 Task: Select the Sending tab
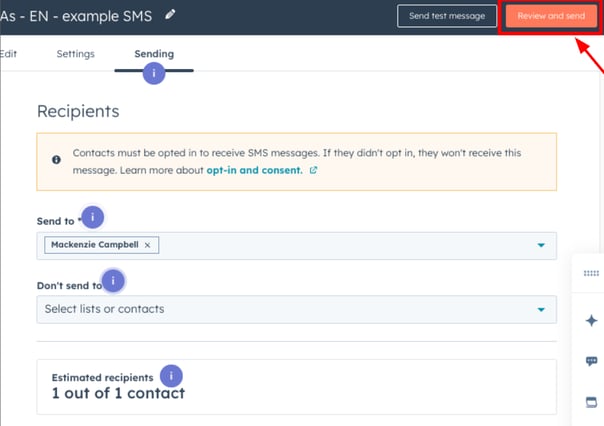(x=154, y=54)
